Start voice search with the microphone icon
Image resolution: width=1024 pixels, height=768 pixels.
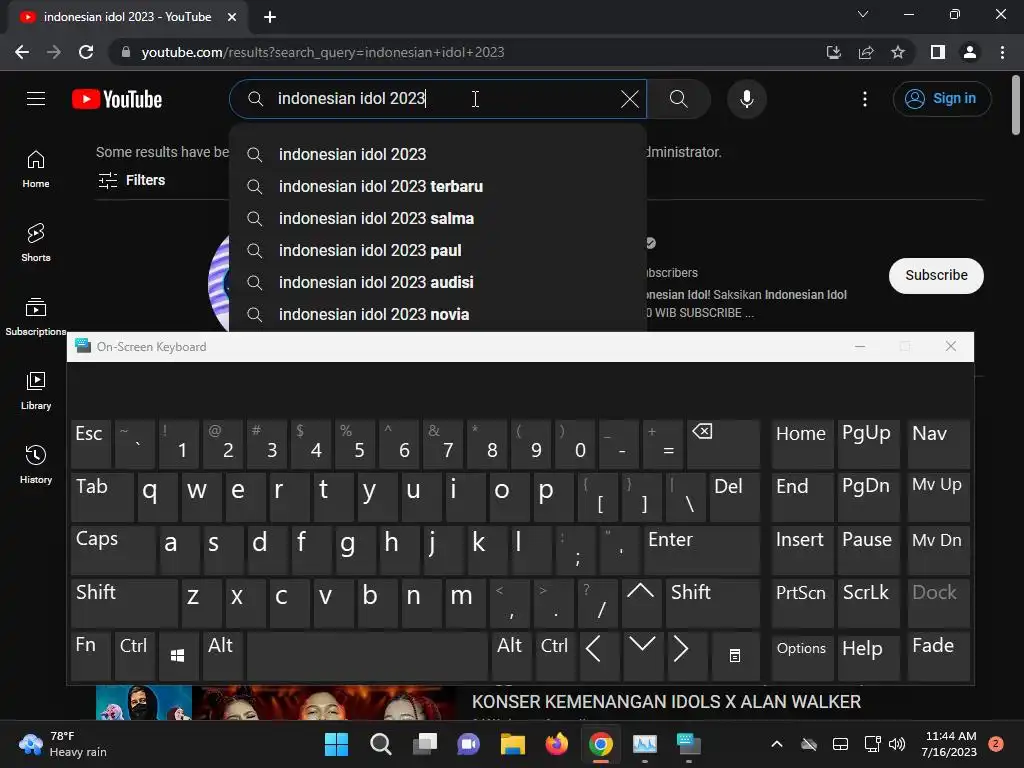pyautogui.click(x=746, y=99)
